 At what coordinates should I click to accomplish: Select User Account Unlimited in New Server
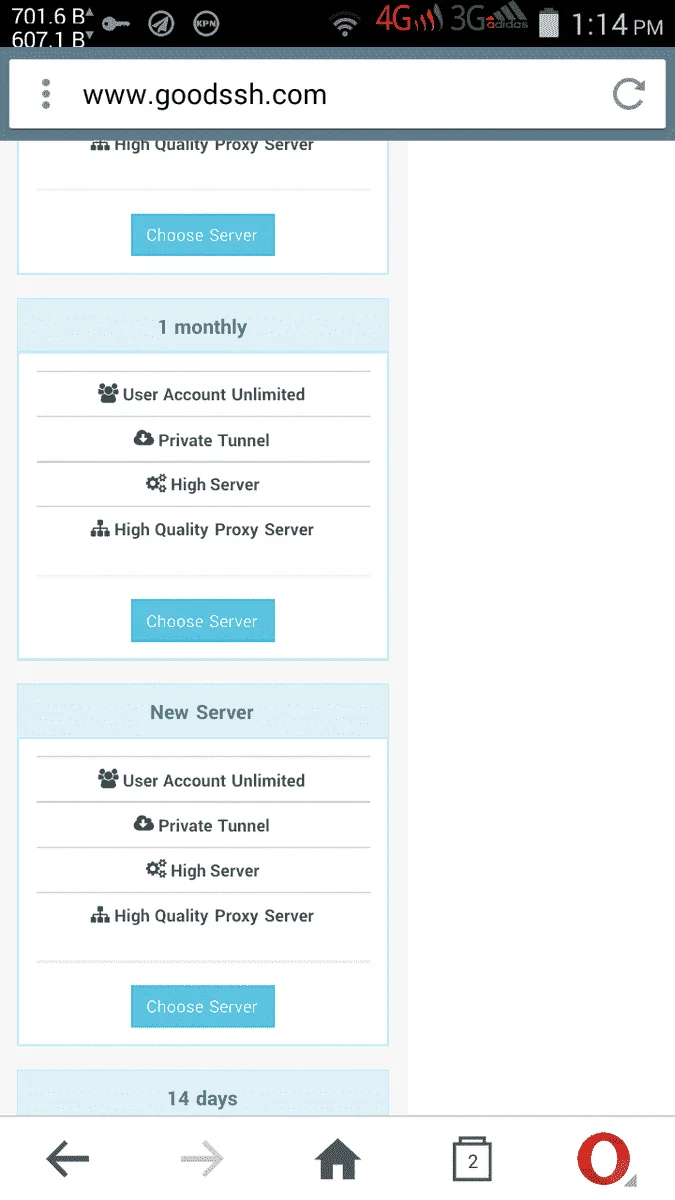(x=214, y=780)
